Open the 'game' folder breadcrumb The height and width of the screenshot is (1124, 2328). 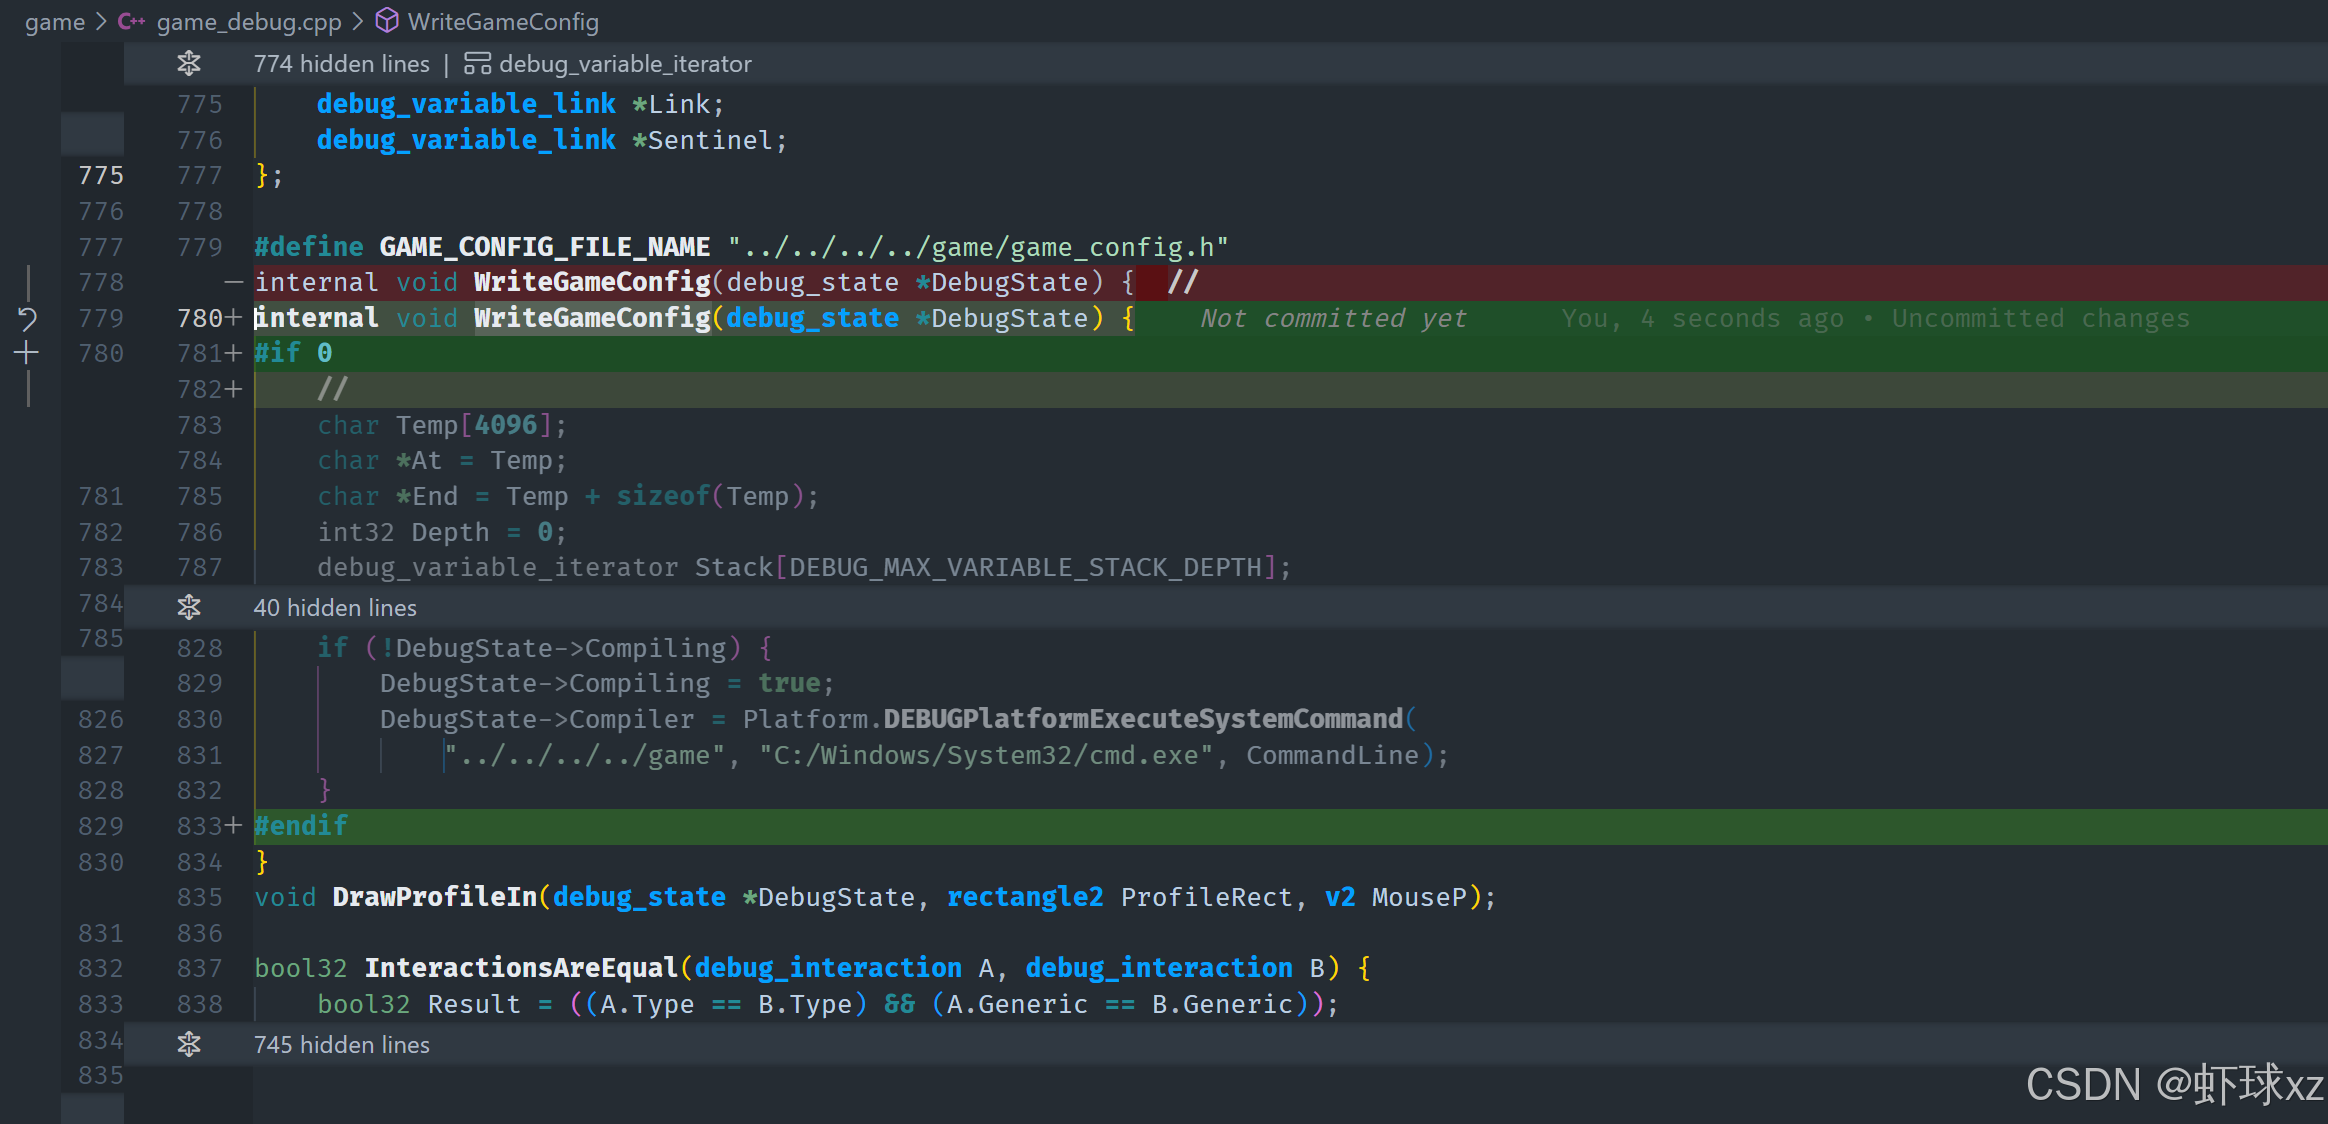[55, 22]
